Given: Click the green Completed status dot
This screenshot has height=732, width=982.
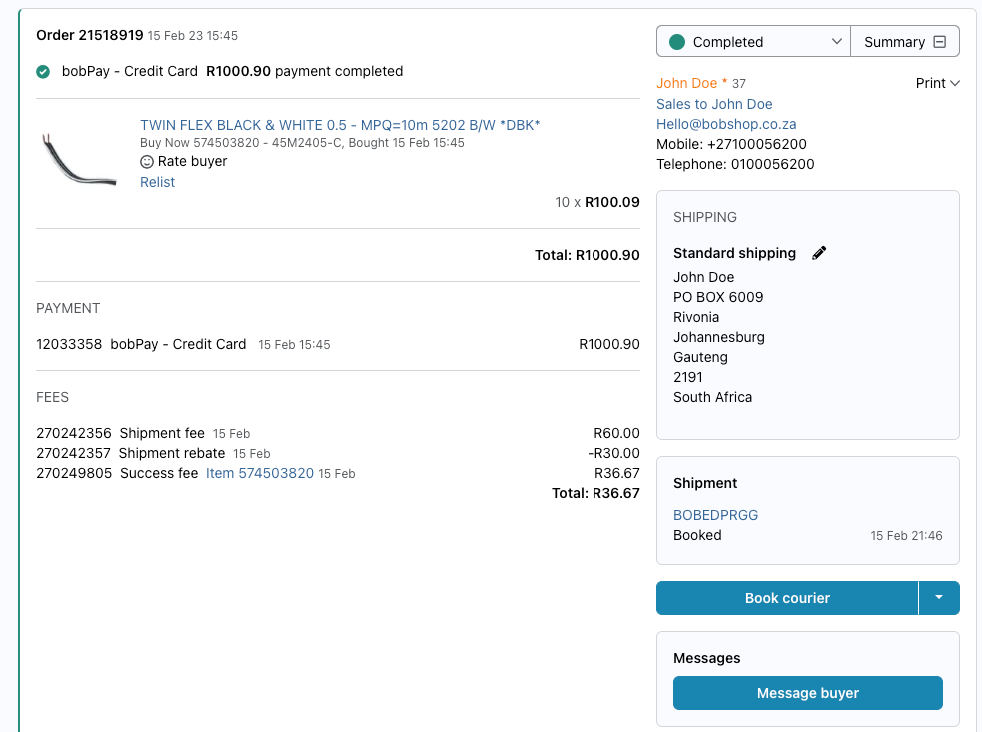Looking at the screenshot, I should 677,42.
